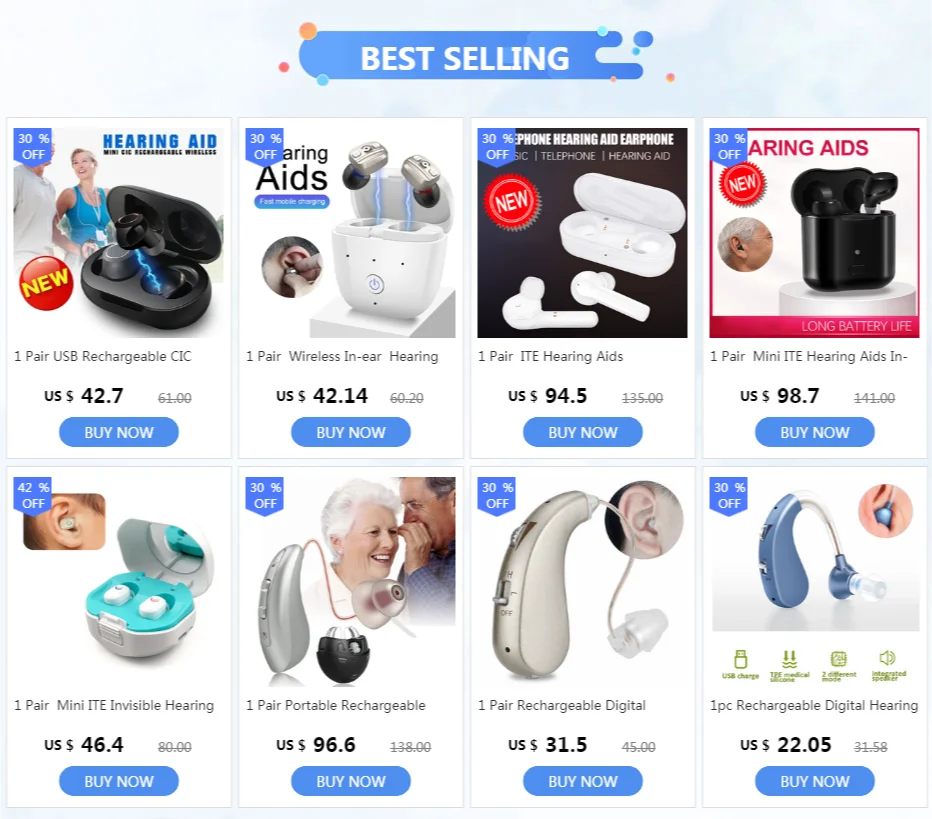Open the 1 Pair Rechargeable Digital title link

click(562, 705)
